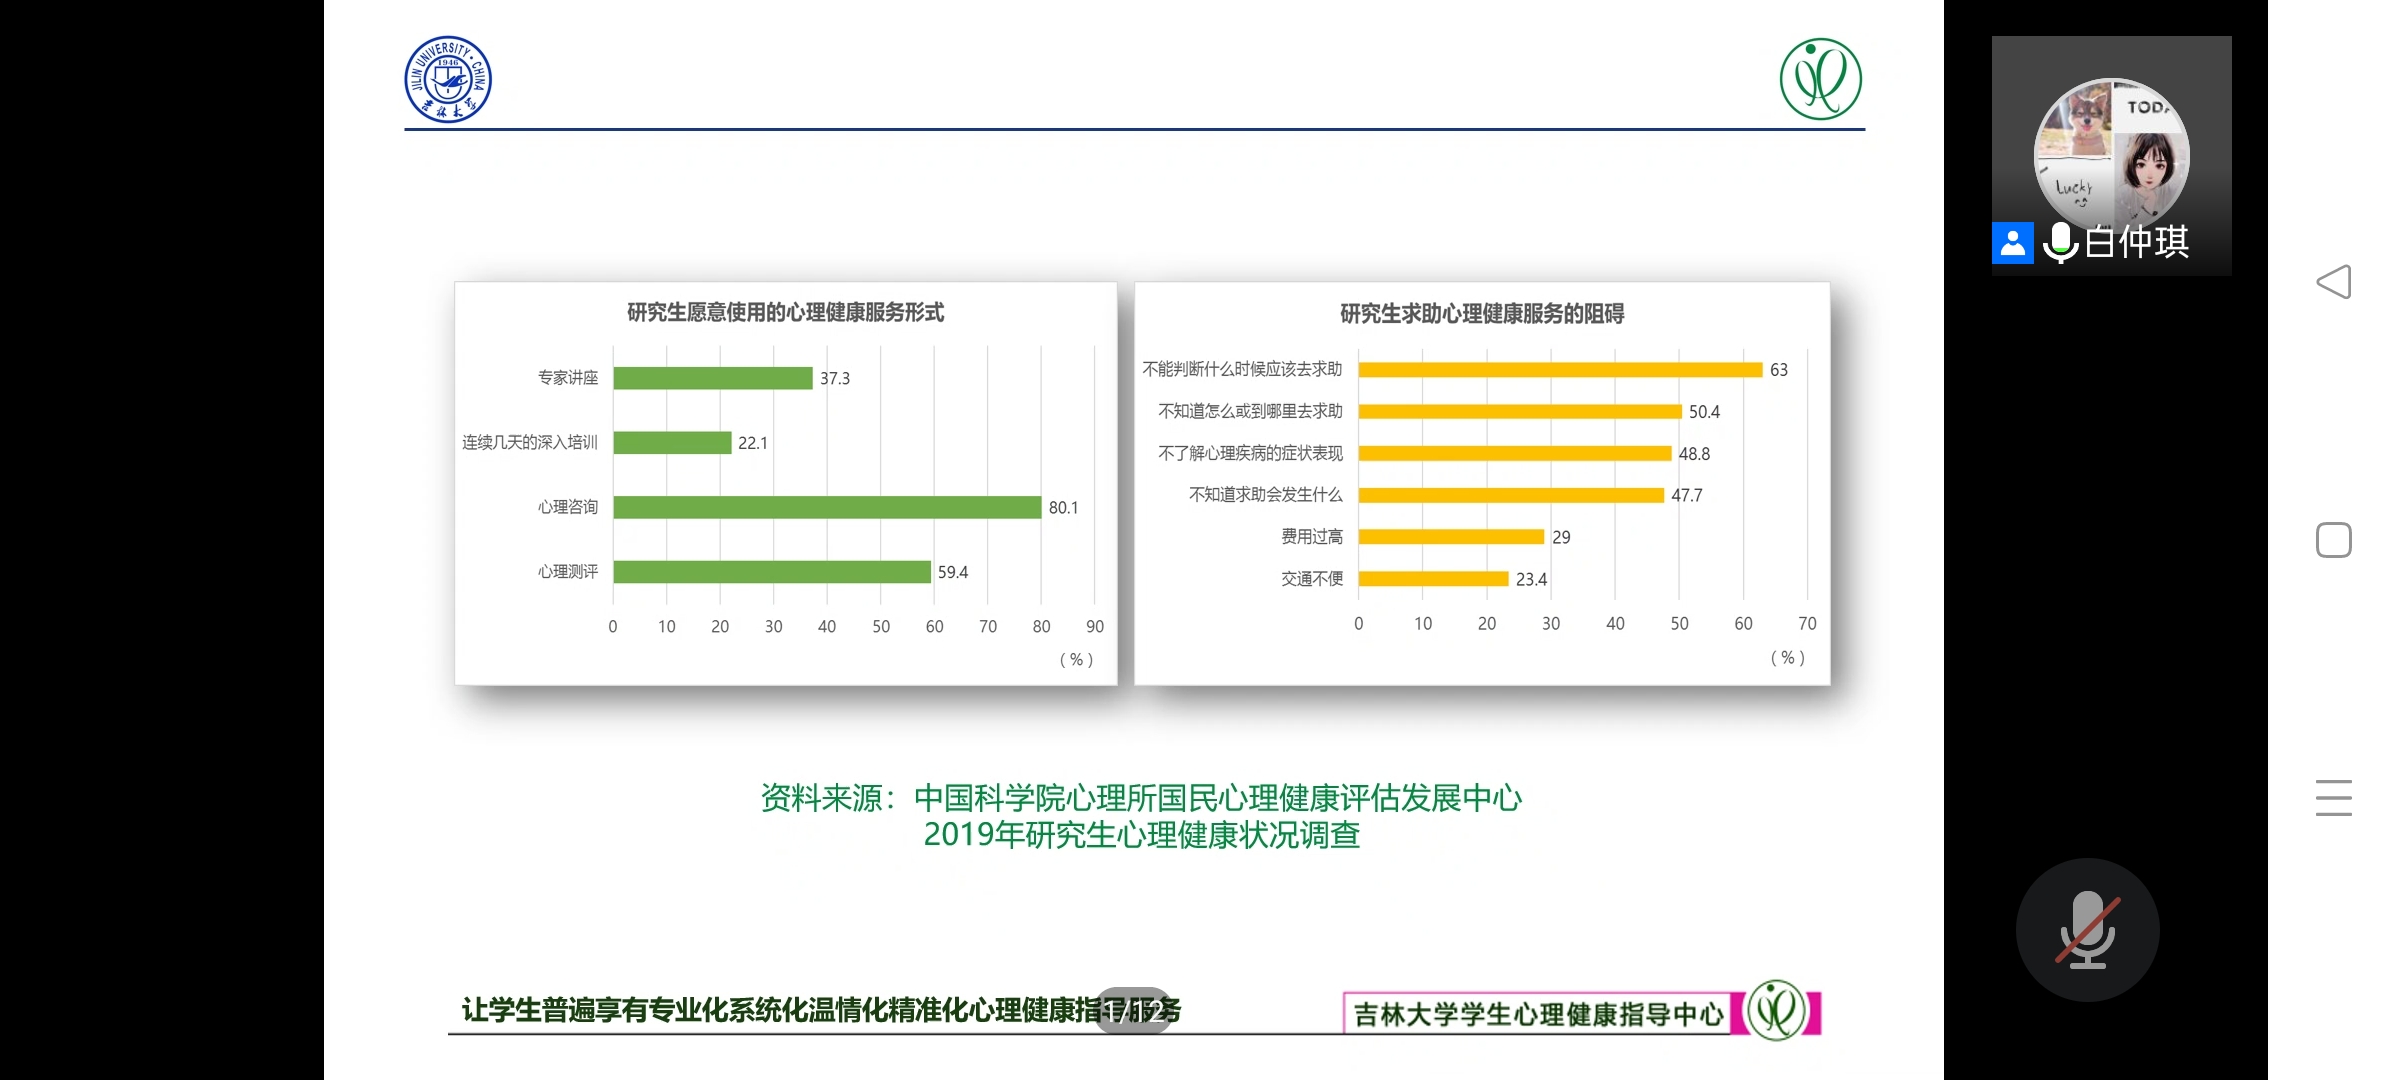Select the yellow 费用过高 29 bar
This screenshot has width=2400, height=1080.
[x=1450, y=537]
